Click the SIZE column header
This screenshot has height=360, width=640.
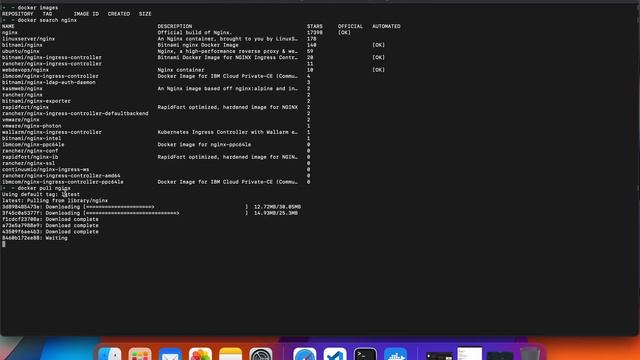[x=145, y=14]
